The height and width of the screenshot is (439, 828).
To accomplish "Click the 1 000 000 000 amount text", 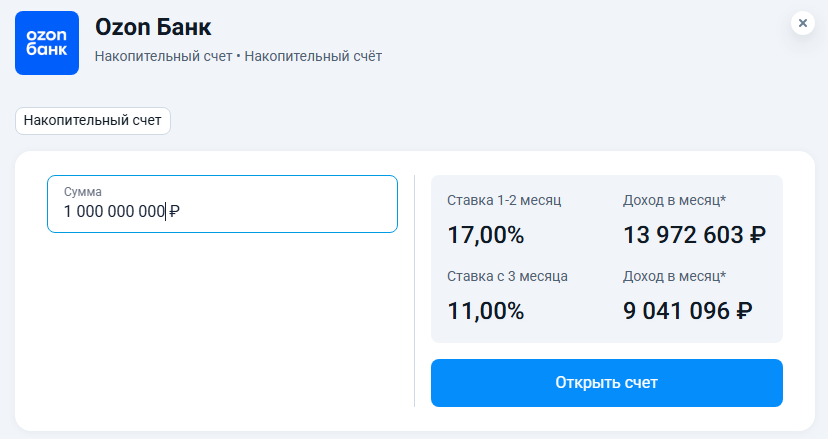I will coord(113,212).
